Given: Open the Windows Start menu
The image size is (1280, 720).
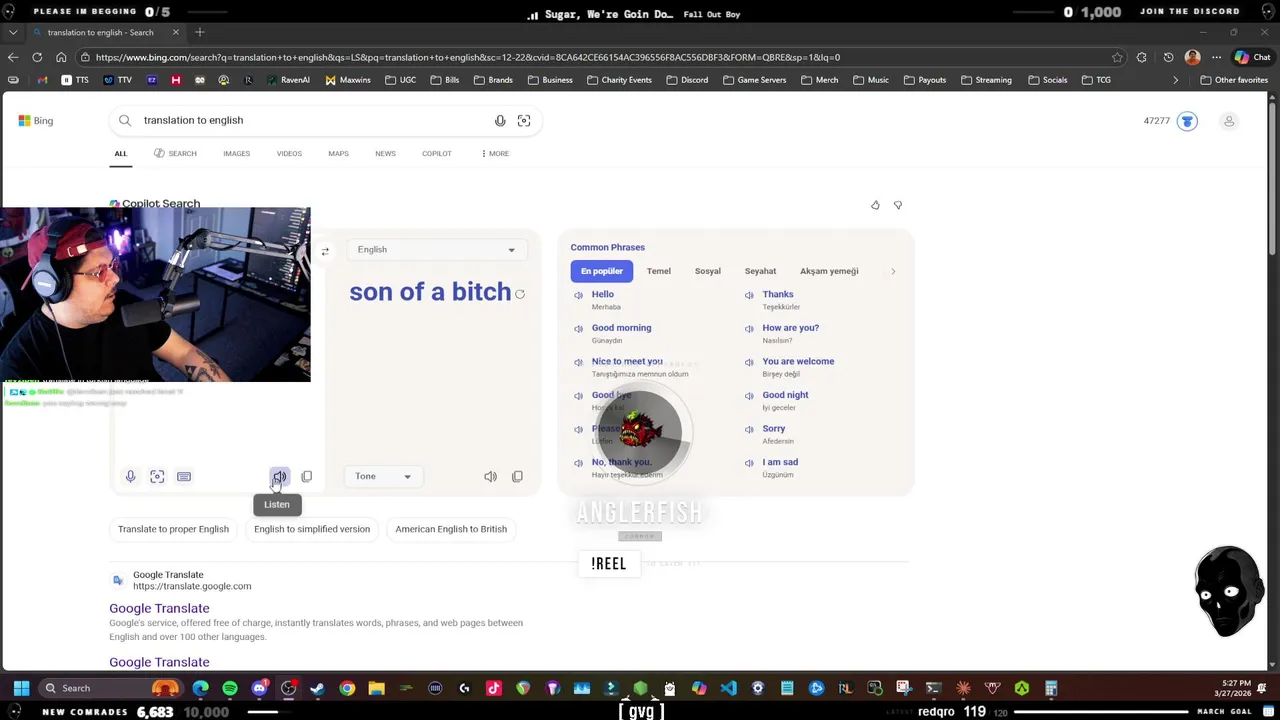Looking at the screenshot, I should pos(21,688).
